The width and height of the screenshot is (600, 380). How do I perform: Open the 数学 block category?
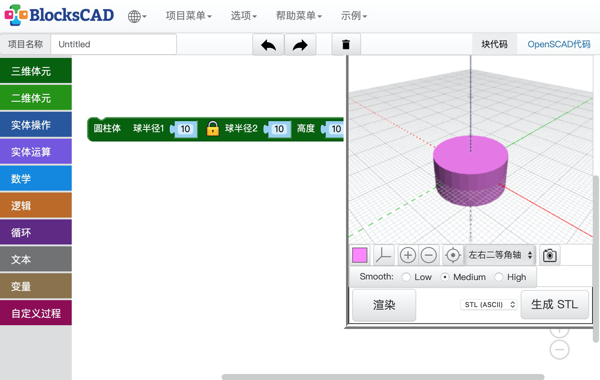coord(36,178)
